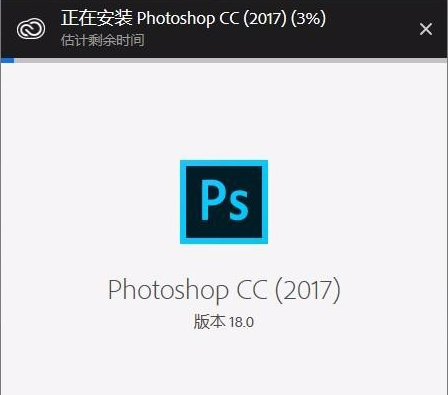
Task: Close the Photoshop installer window
Action: [426, 29]
